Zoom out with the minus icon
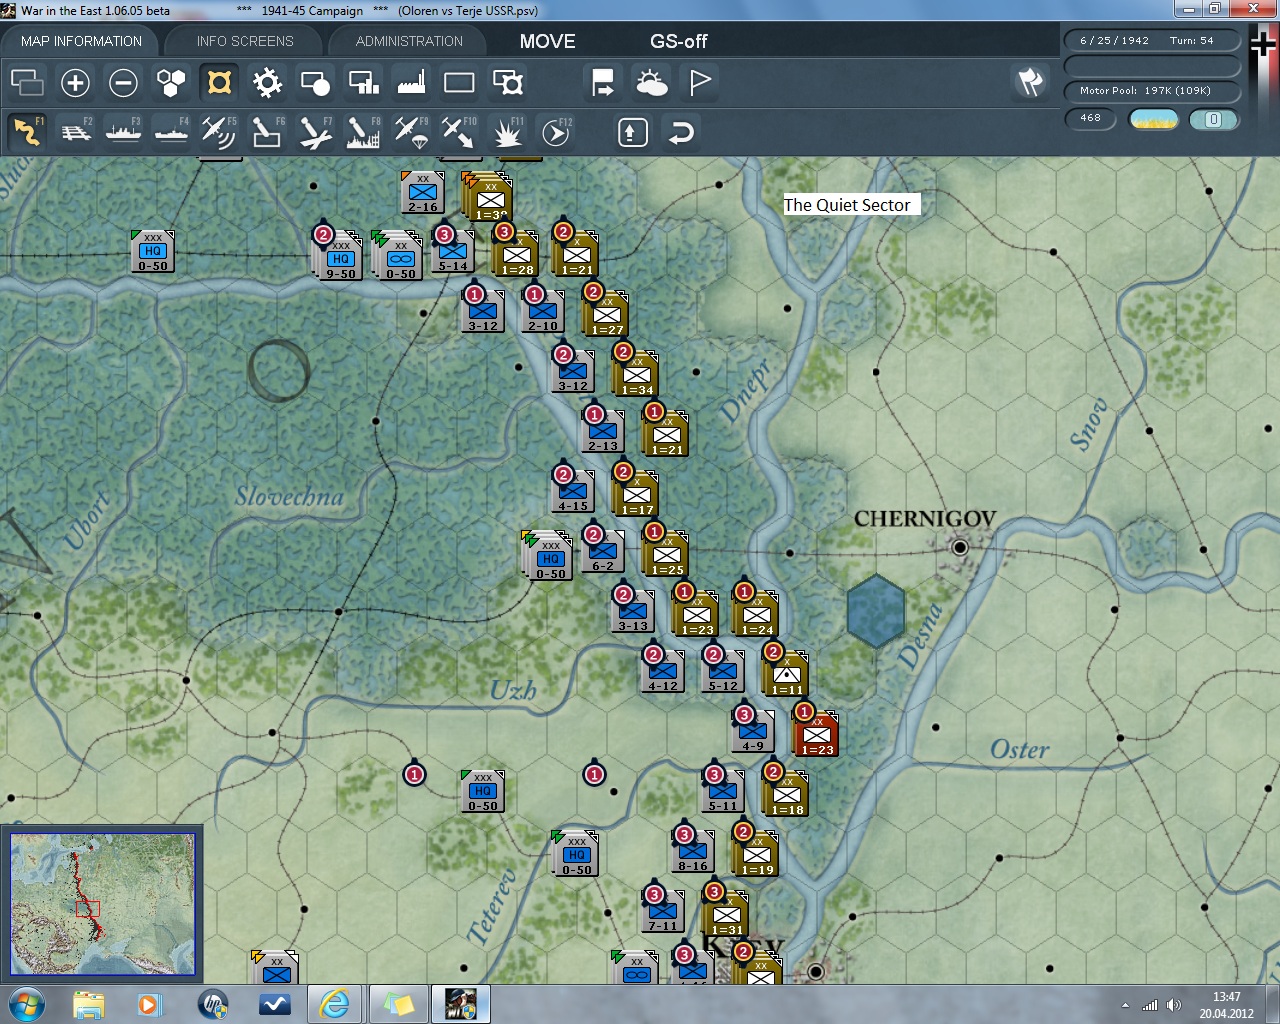Screen dimensions: 1280x1024 click(x=123, y=83)
